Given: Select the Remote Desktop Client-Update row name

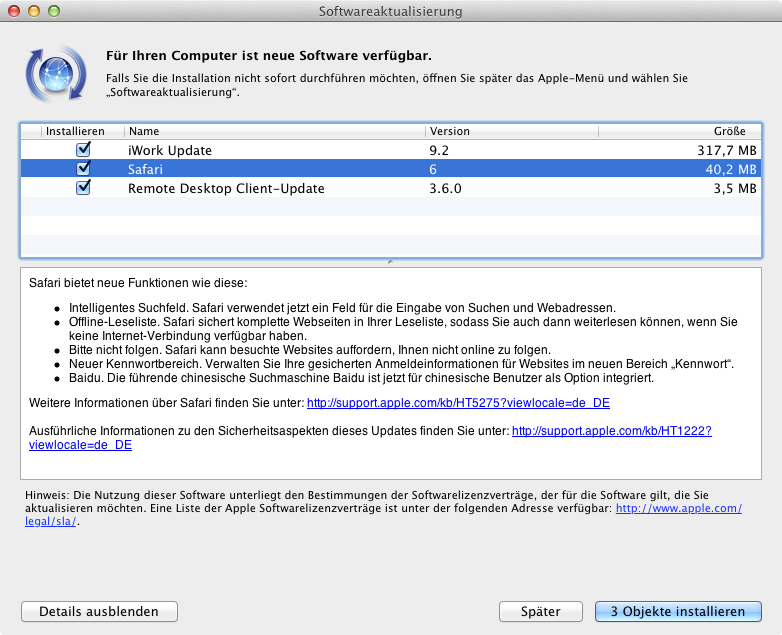Looking at the screenshot, I should pyautogui.click(x=226, y=188).
